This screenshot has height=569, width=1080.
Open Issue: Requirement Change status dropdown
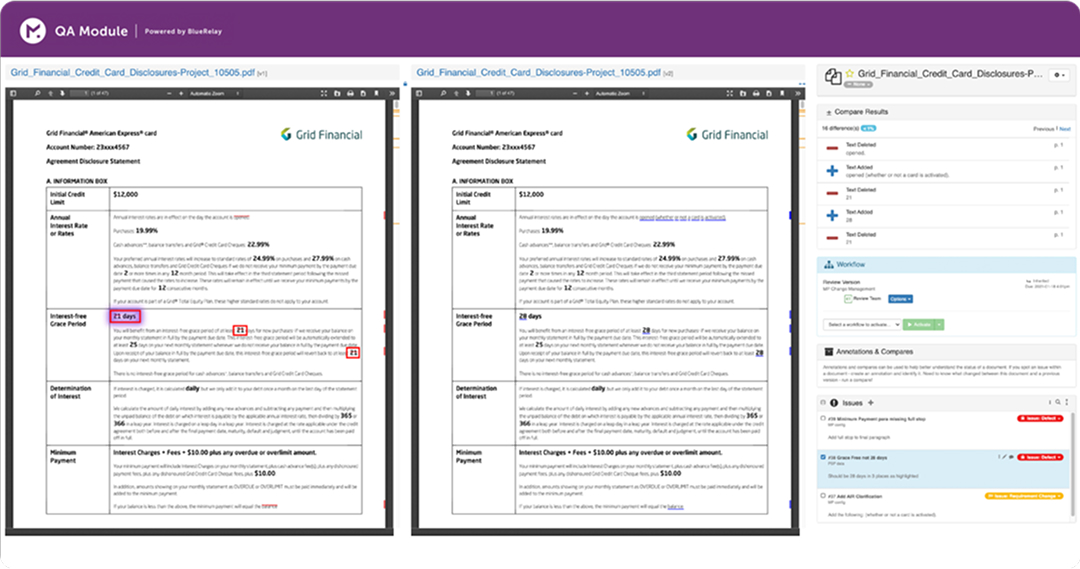[x=1024, y=495]
